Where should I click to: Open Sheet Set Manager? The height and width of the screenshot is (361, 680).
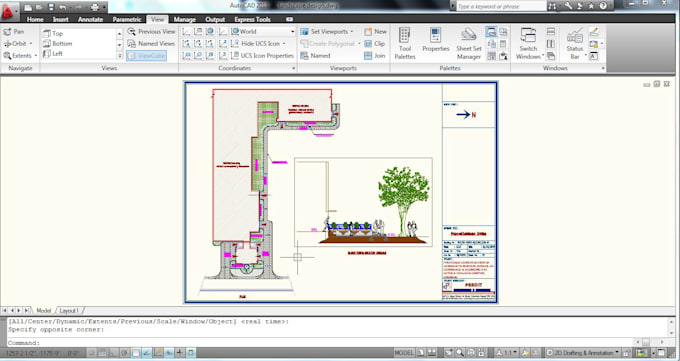click(468, 43)
